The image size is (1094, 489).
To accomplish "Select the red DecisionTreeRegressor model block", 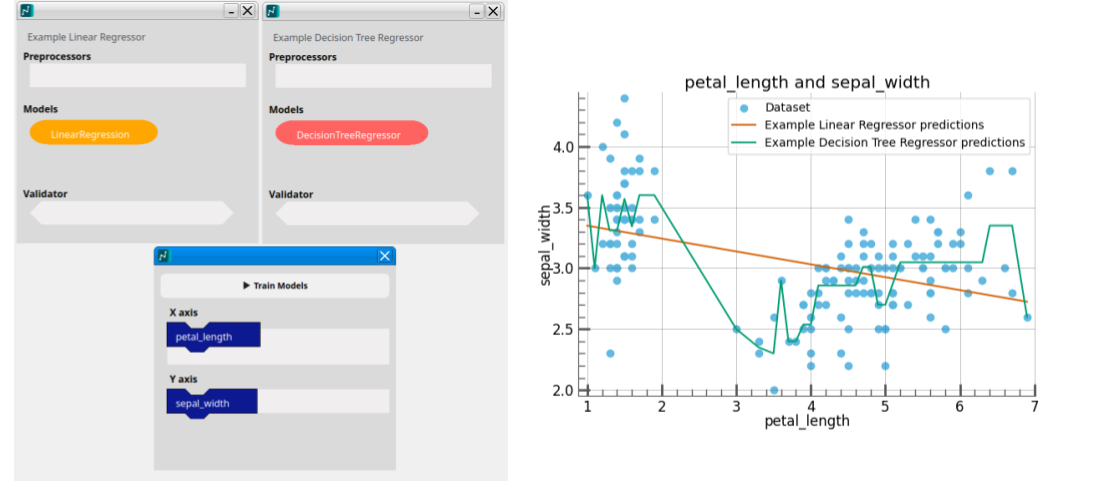I will (x=352, y=133).
